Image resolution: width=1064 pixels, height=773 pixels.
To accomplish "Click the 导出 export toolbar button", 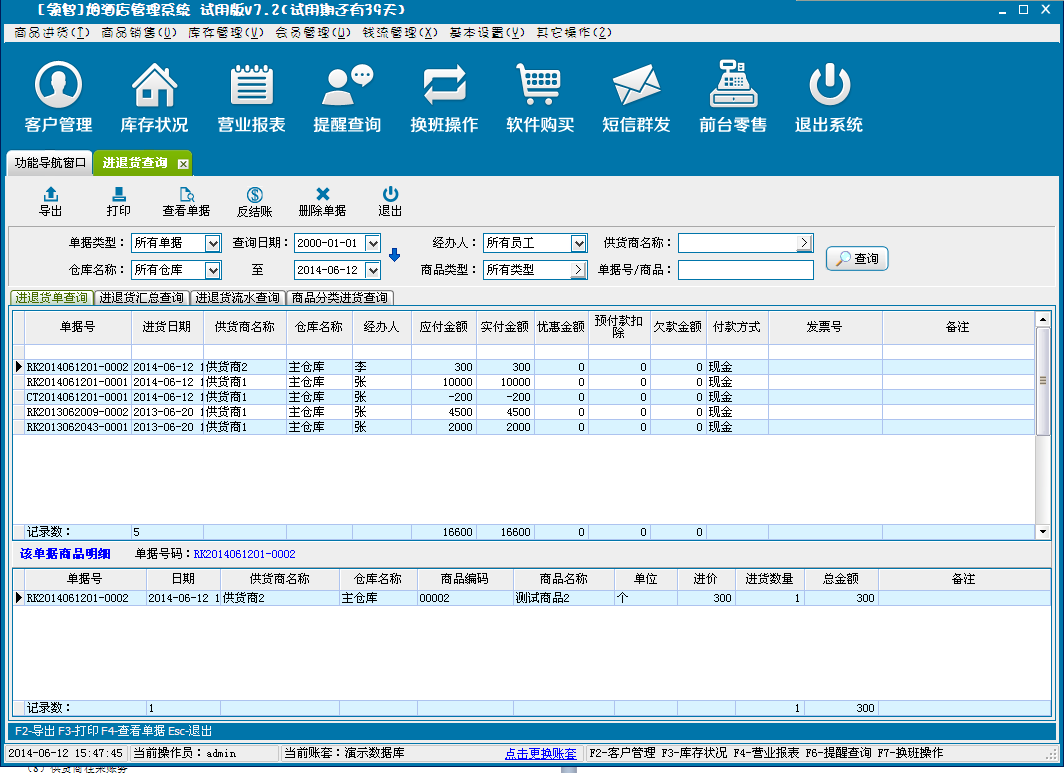I will [51, 201].
